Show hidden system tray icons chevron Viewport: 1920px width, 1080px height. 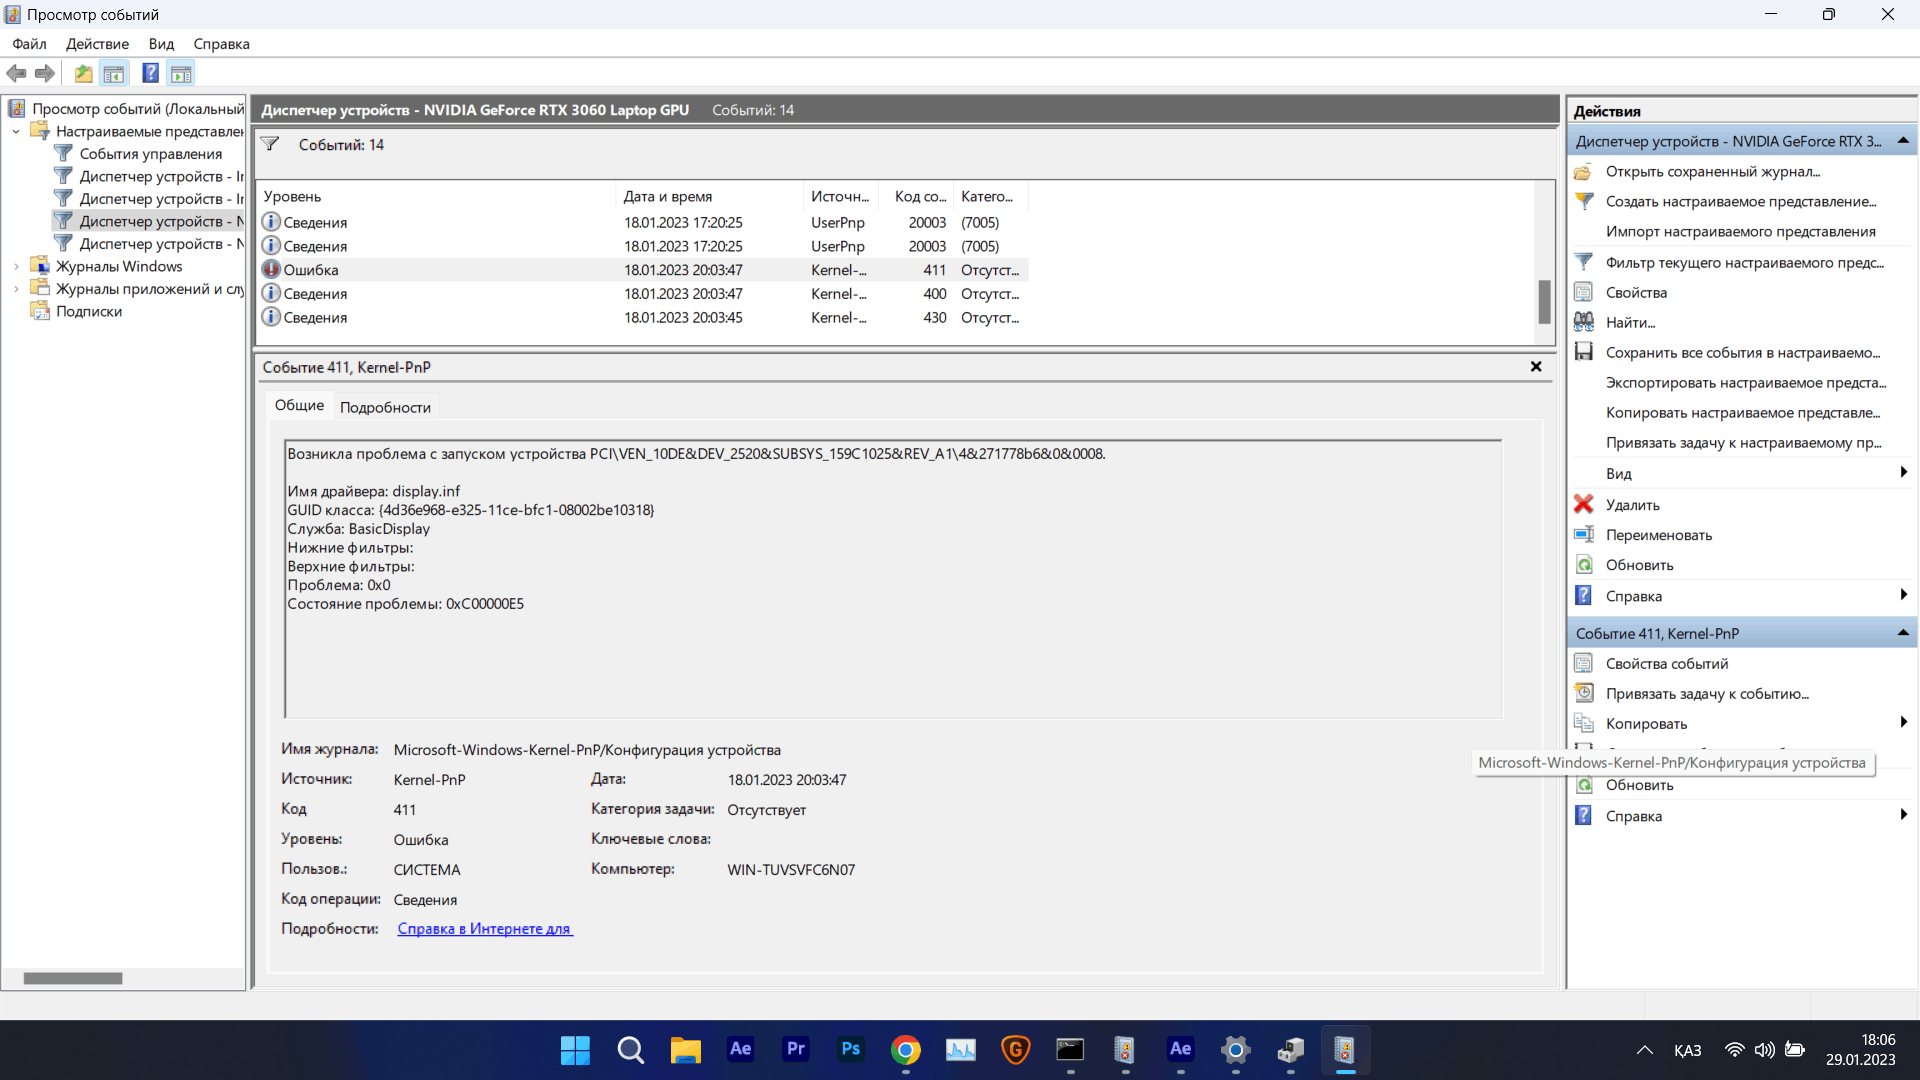click(x=1644, y=1050)
